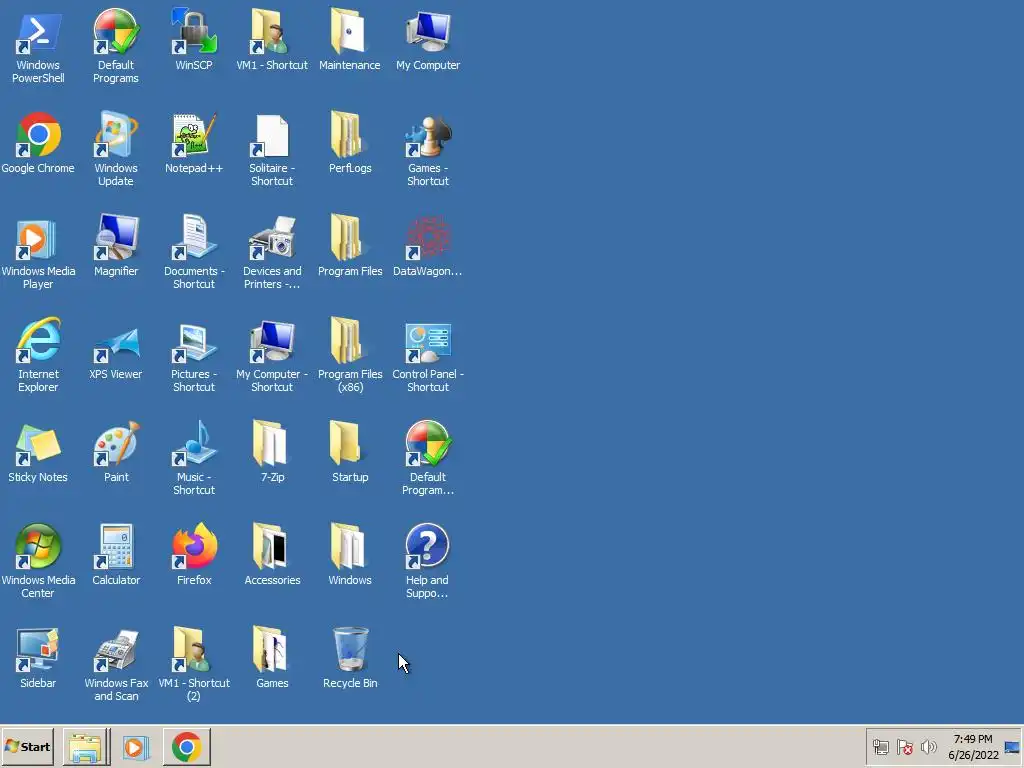Select the Internet Explorer desktop icon
The image size is (1024, 768).
(x=38, y=341)
